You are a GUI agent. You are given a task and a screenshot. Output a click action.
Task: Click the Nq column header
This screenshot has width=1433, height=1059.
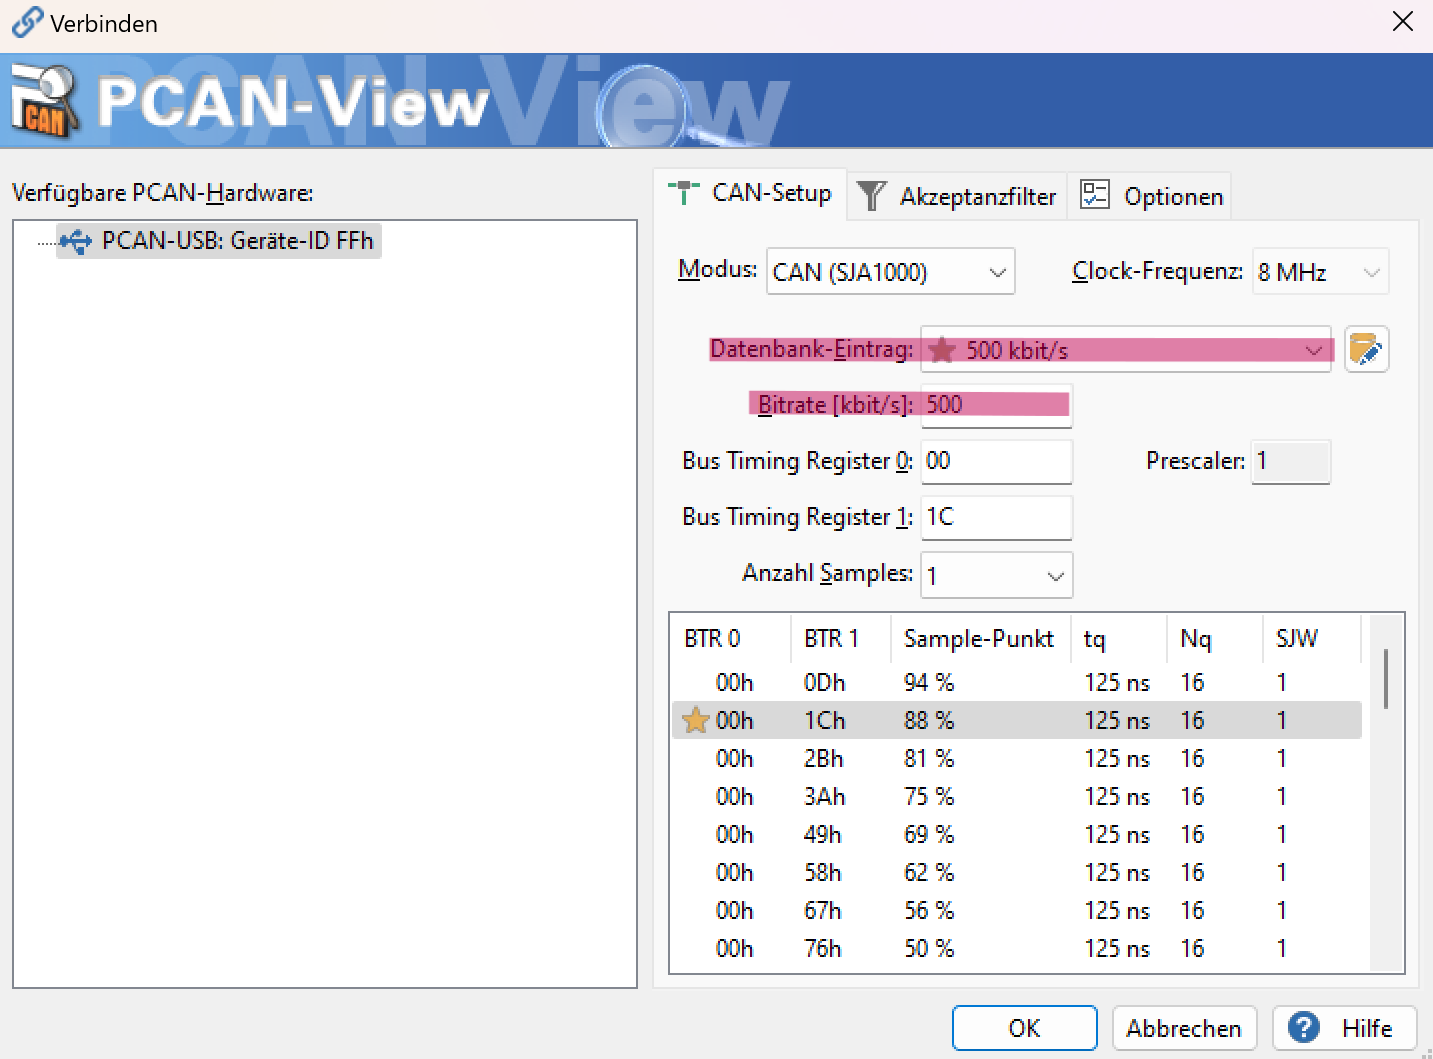tap(1215, 638)
